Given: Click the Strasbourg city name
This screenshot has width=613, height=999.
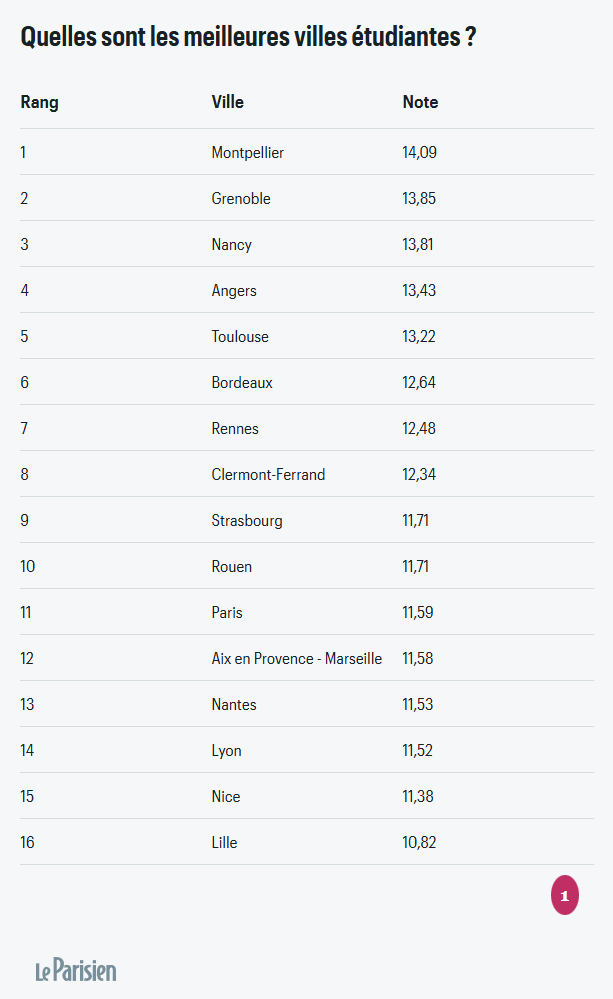Looking at the screenshot, I should pos(247,521).
